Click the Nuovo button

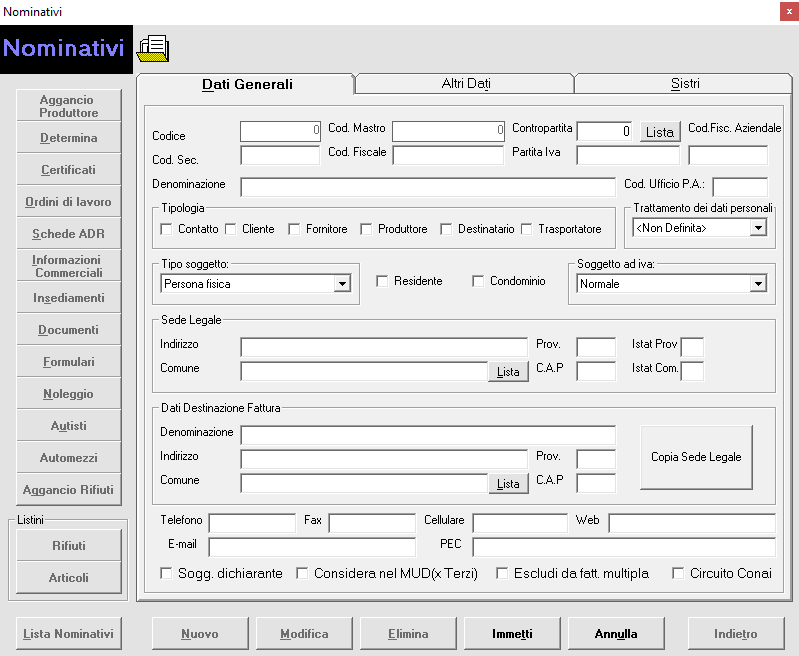click(200, 634)
